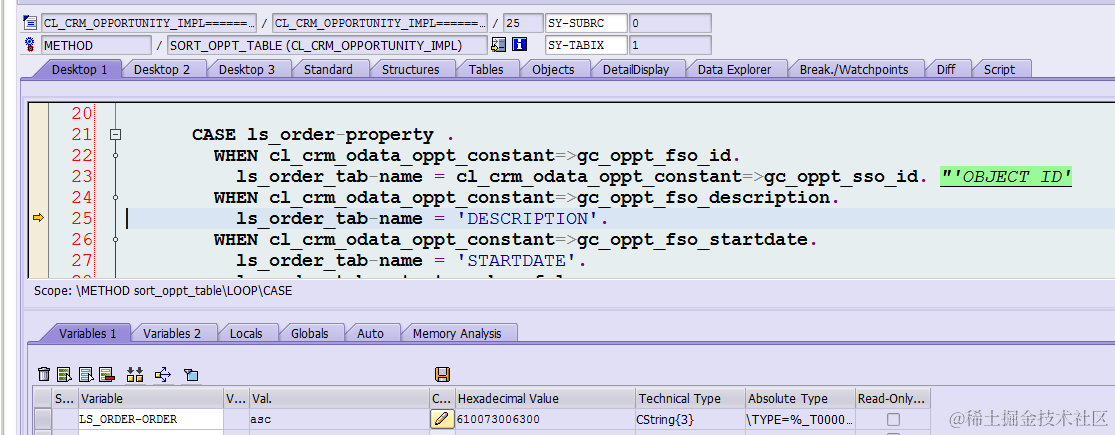Image resolution: width=1115 pixels, height=435 pixels.
Task: Click the 'DESCRIPTION' string on line 25
Action: click(533, 218)
